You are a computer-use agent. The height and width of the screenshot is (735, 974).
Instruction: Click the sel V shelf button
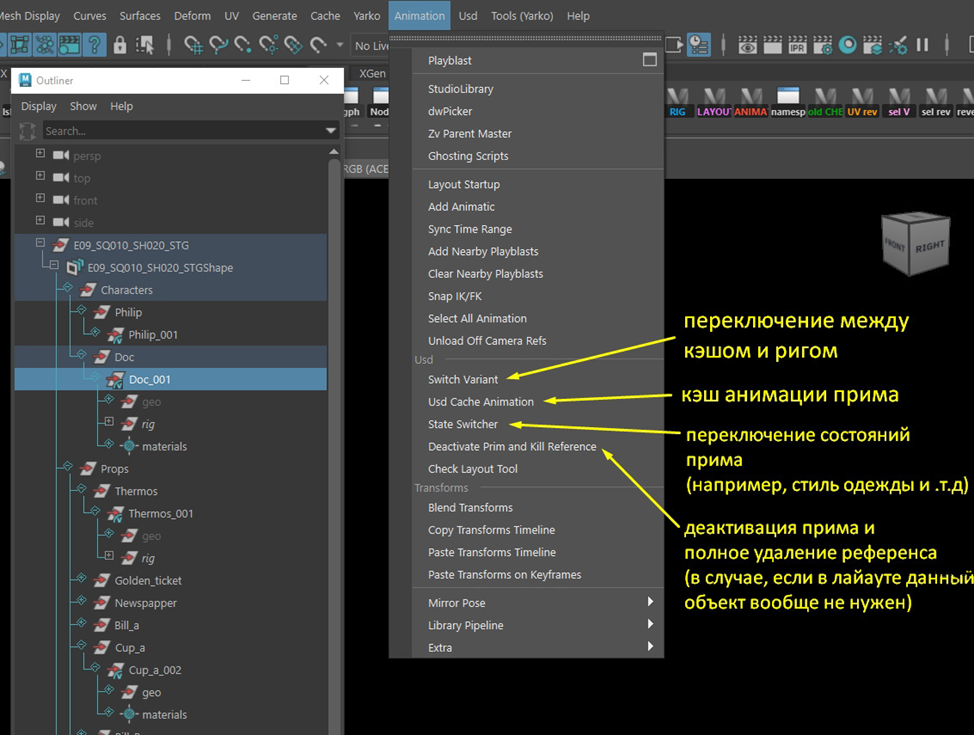tap(899, 103)
